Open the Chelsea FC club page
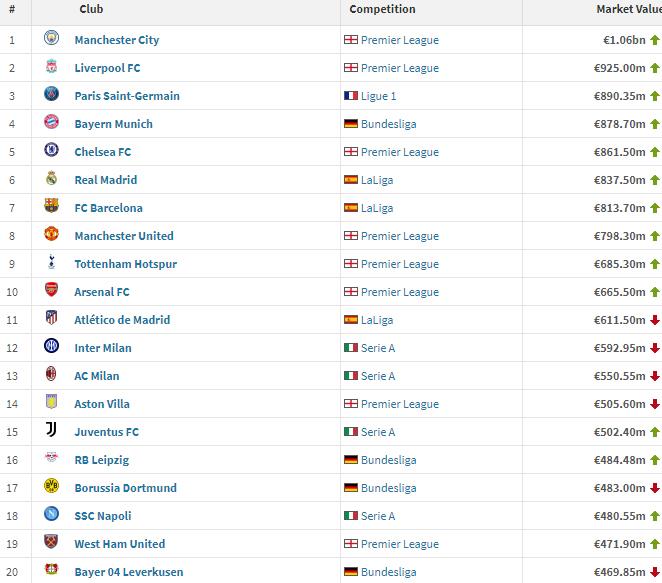This screenshot has width=662, height=583. tap(102, 152)
